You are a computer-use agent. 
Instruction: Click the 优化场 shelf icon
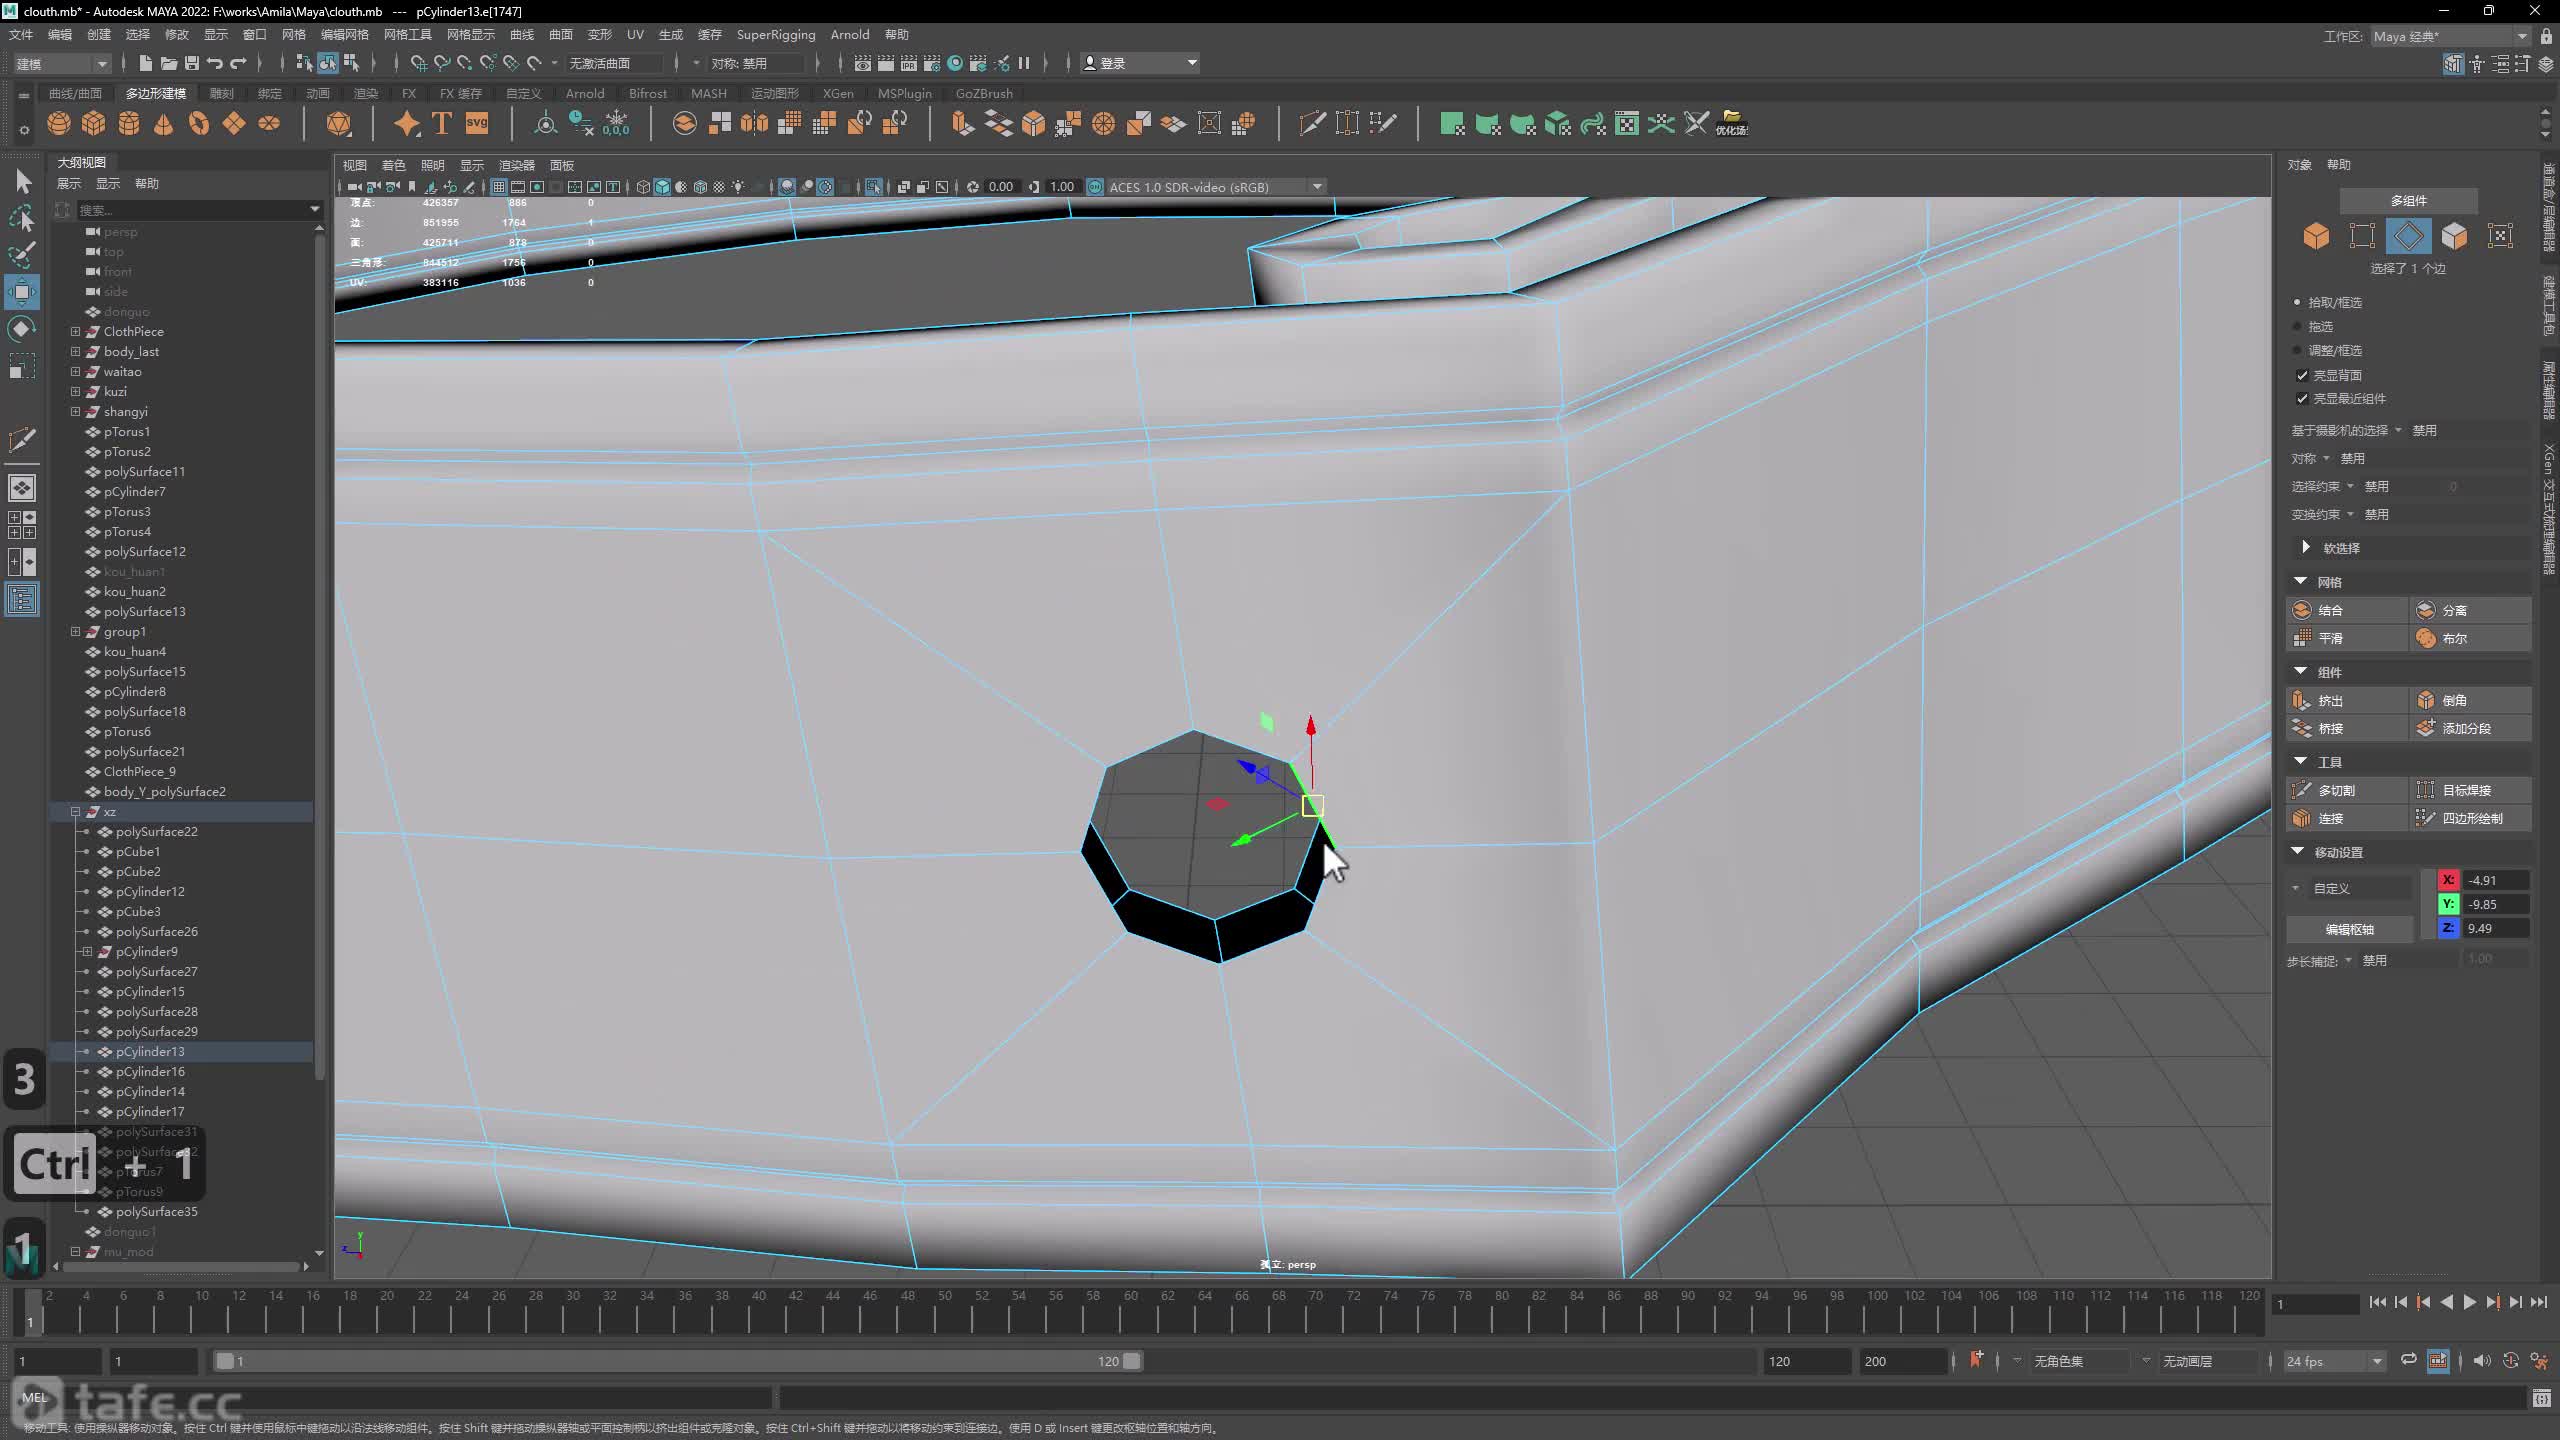coord(1732,124)
